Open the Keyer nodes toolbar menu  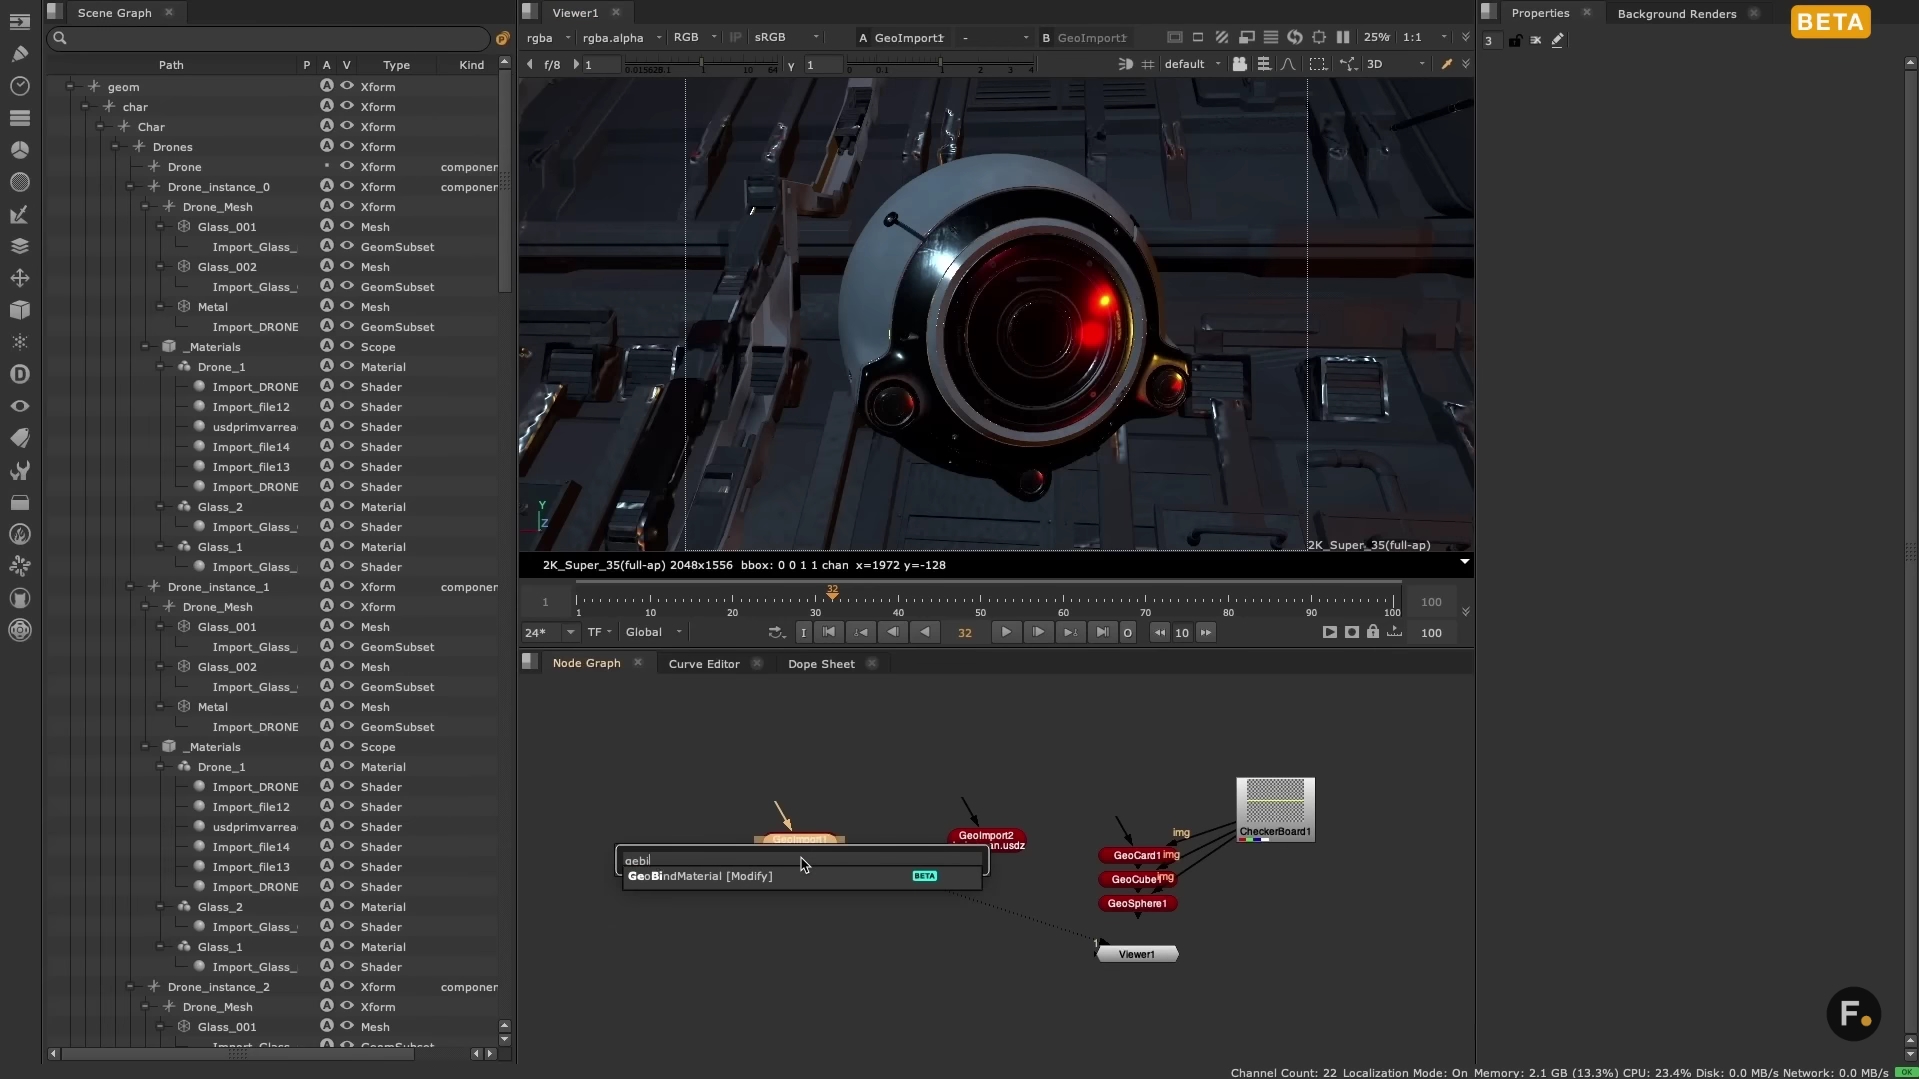point(19,214)
